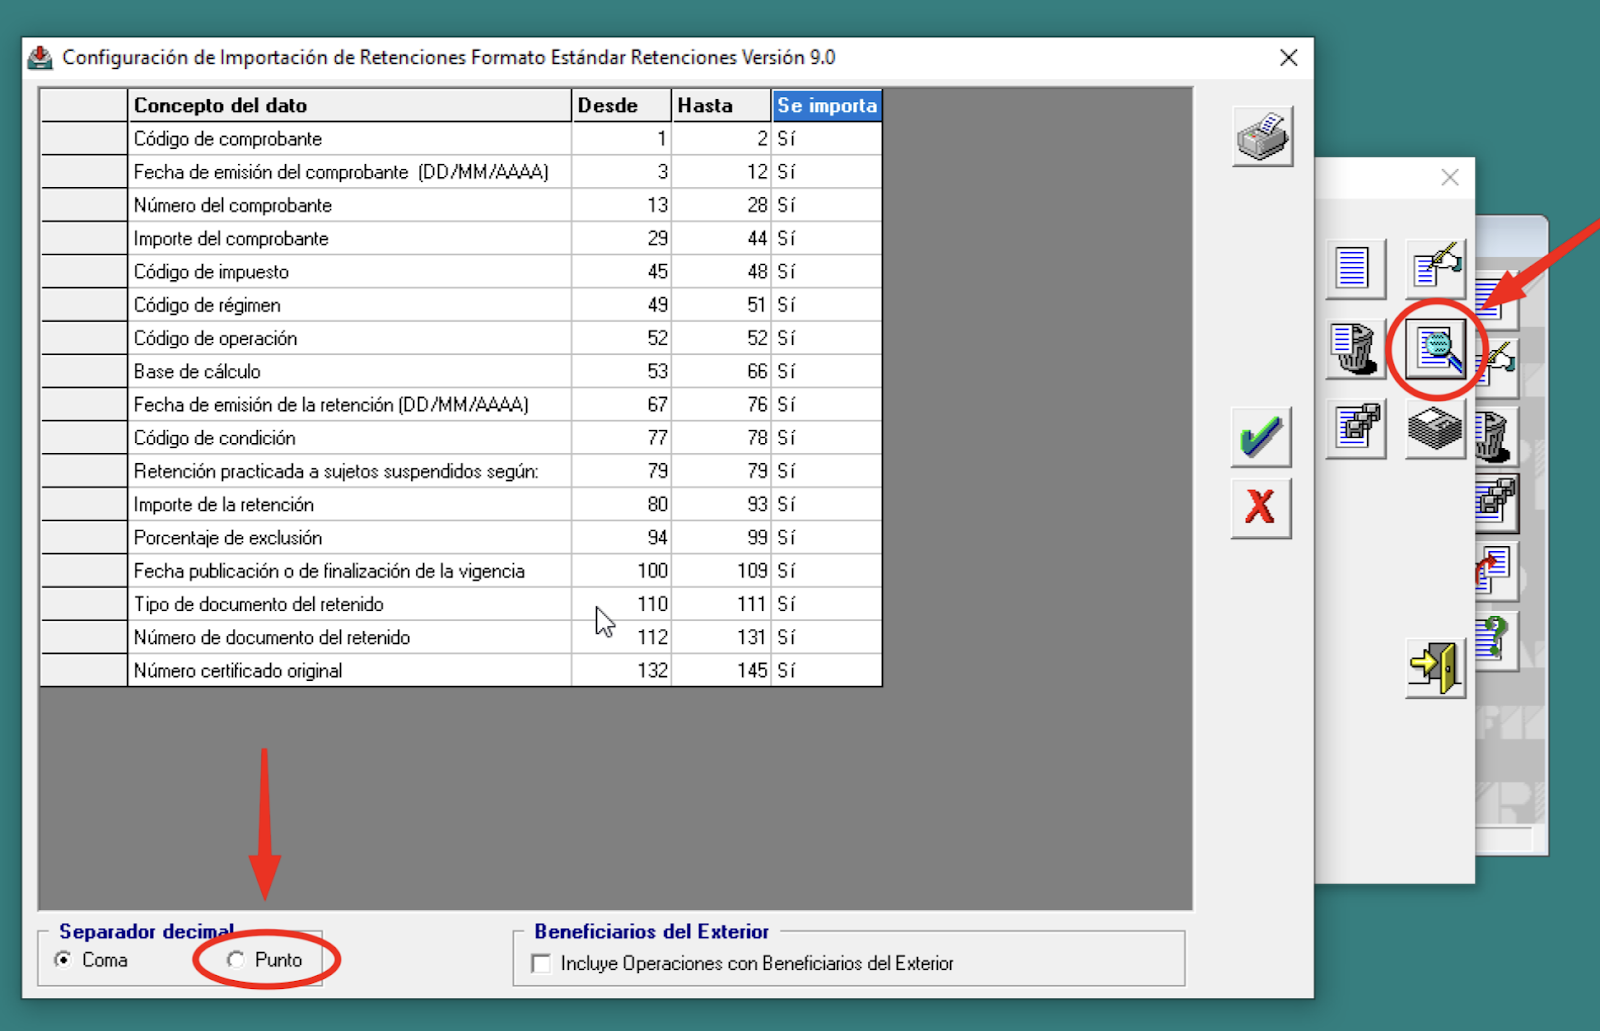Click the Se importa column header
Image resolution: width=1600 pixels, height=1031 pixels.
pos(827,105)
